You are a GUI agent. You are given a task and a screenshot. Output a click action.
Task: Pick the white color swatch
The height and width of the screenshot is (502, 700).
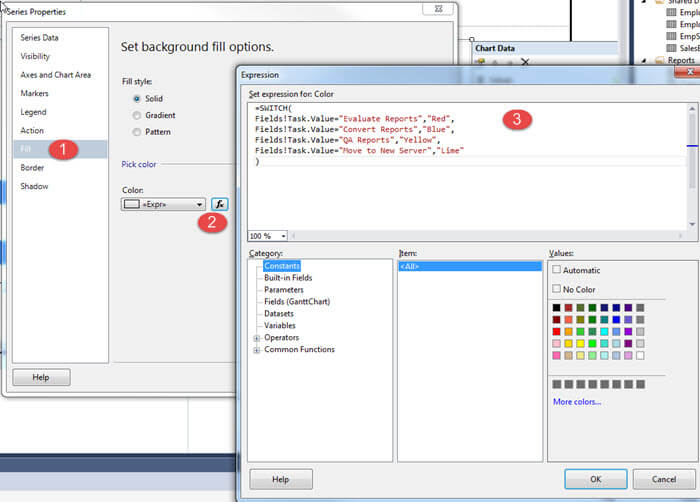[640, 356]
